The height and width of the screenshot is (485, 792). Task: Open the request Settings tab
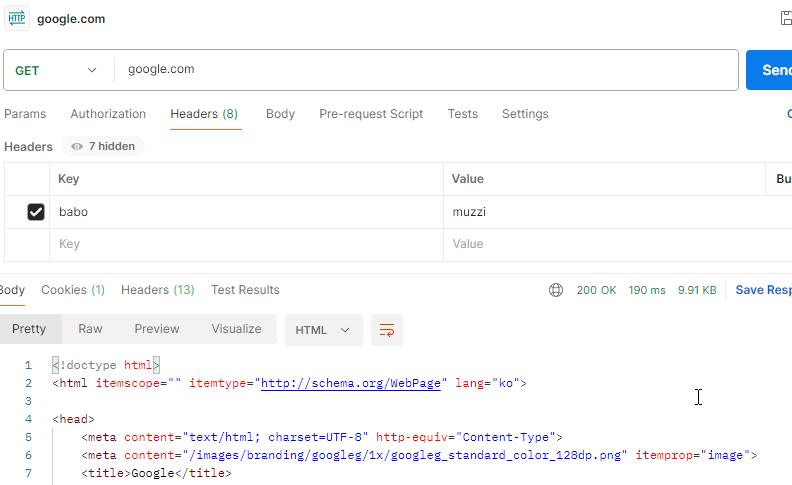point(525,114)
